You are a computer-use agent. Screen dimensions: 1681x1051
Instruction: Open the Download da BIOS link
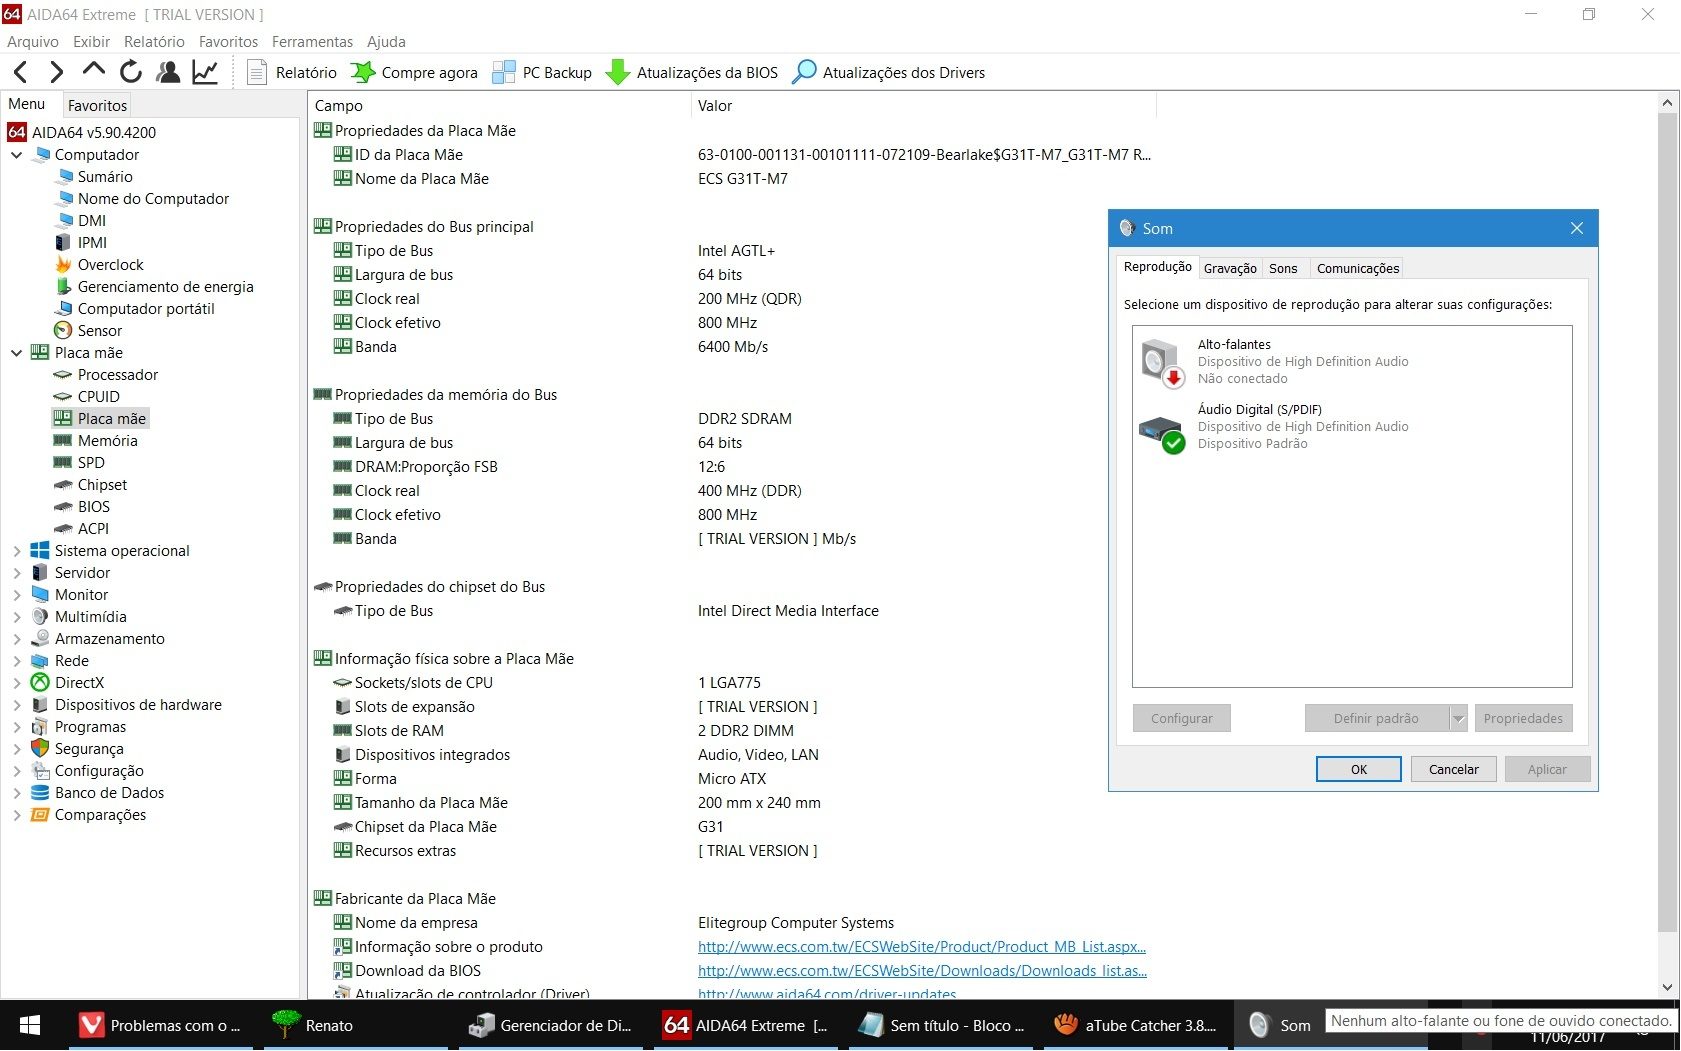(922, 970)
